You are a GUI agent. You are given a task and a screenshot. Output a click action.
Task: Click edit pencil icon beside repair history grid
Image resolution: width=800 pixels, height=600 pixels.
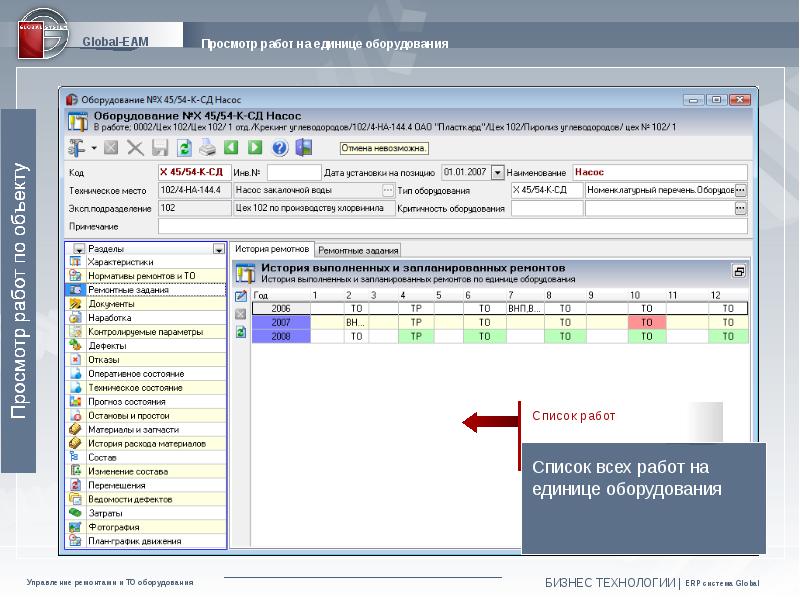click(x=240, y=295)
